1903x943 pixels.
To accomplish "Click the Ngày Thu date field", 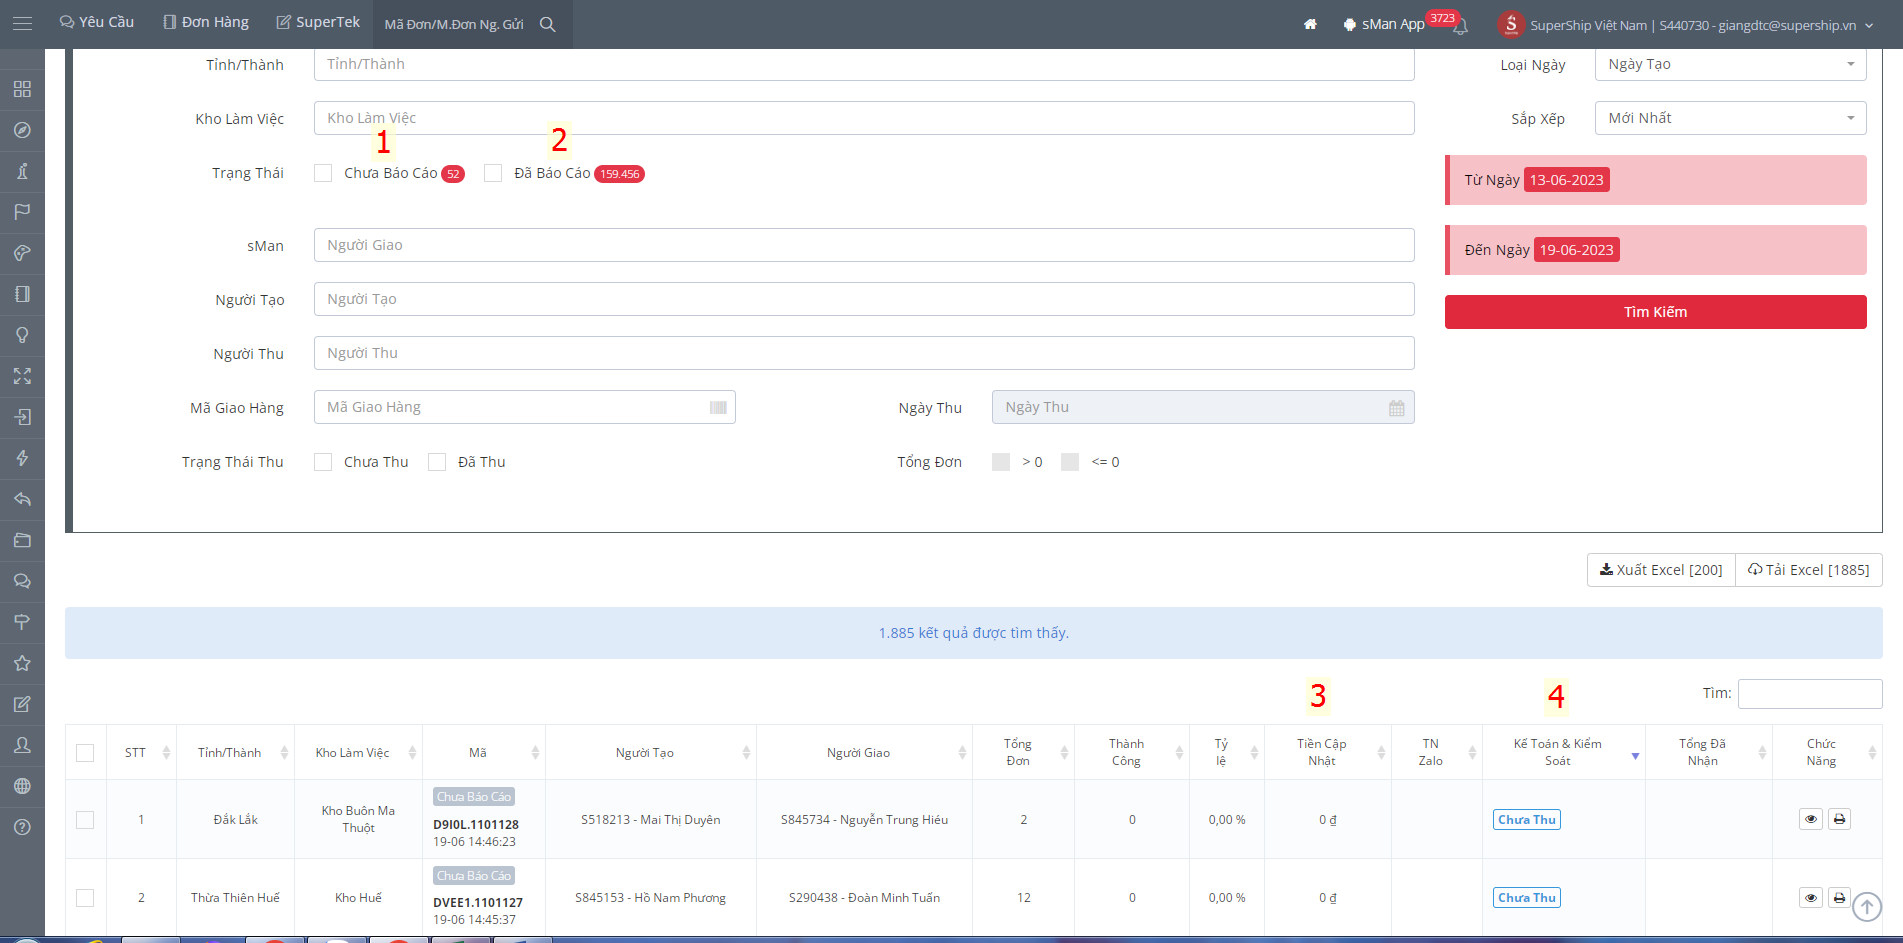I will coord(1203,407).
